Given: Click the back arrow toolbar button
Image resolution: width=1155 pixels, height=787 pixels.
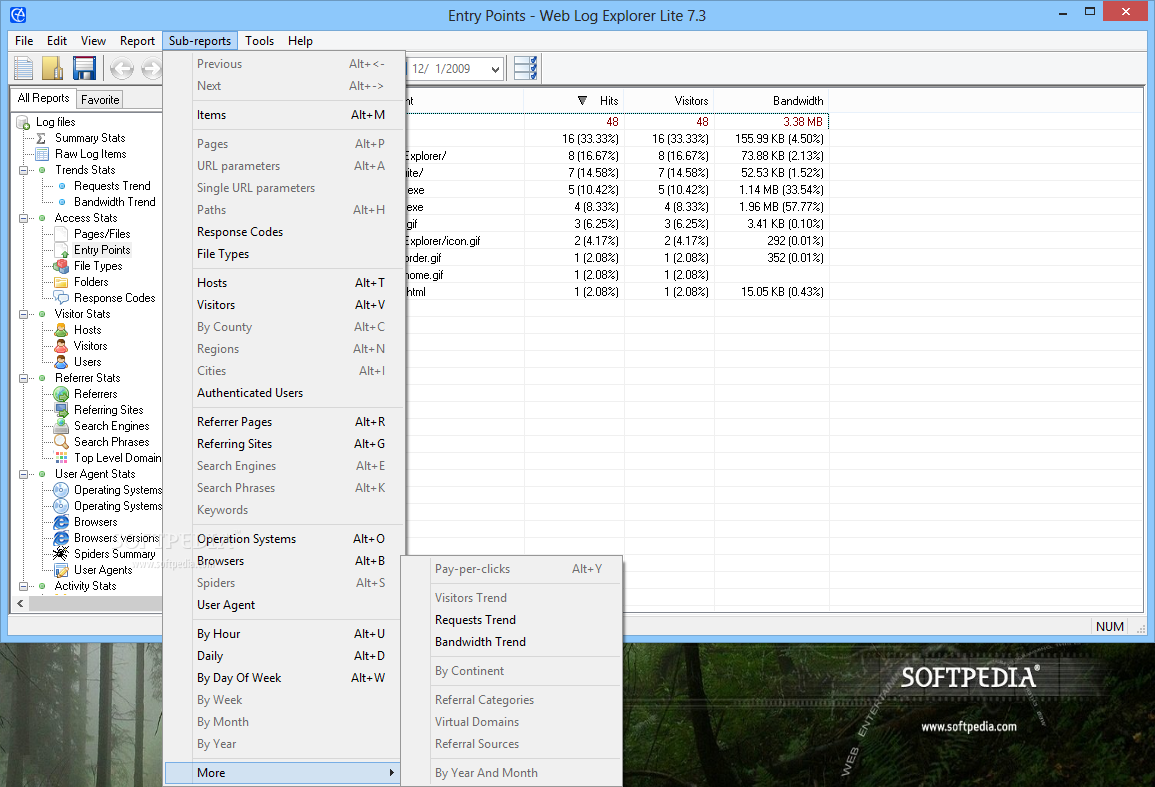Looking at the screenshot, I should coord(122,69).
